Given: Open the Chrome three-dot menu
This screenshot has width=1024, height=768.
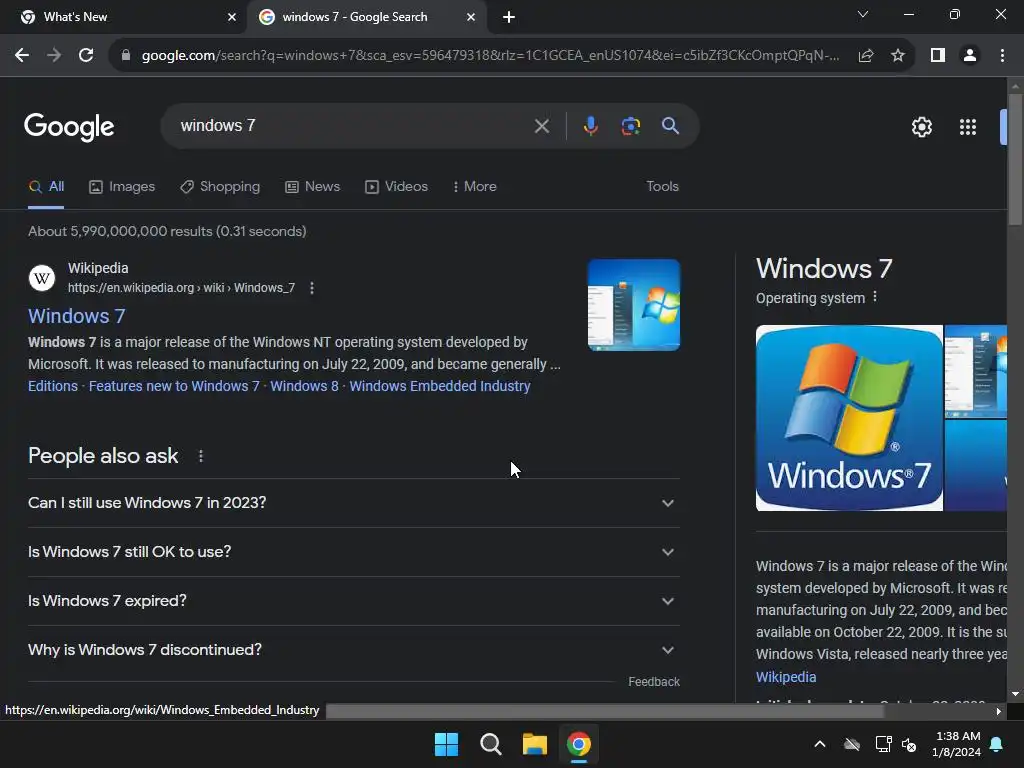Looking at the screenshot, I should 1002,56.
